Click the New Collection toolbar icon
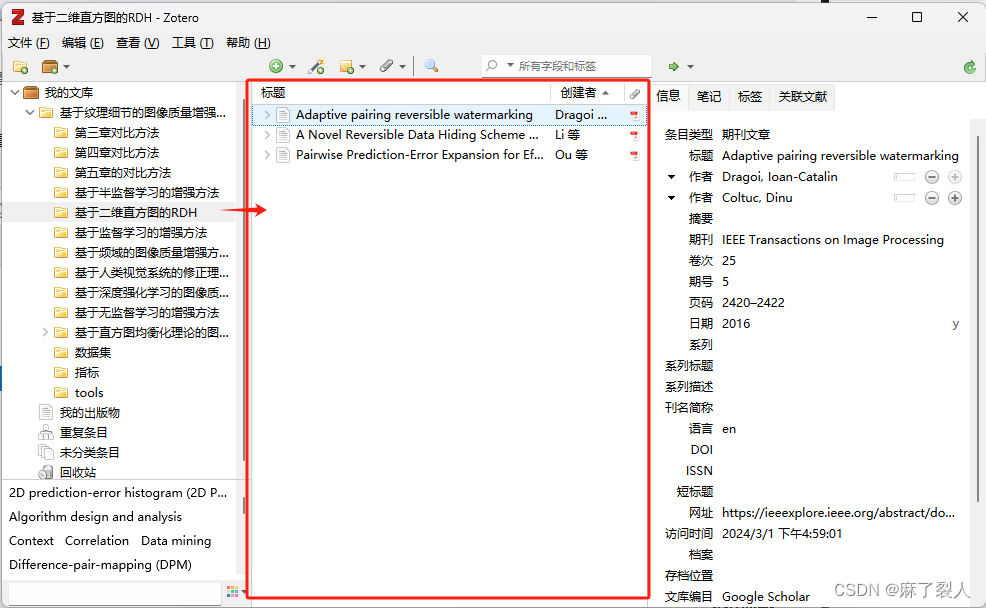The width and height of the screenshot is (986, 608). click(20, 66)
